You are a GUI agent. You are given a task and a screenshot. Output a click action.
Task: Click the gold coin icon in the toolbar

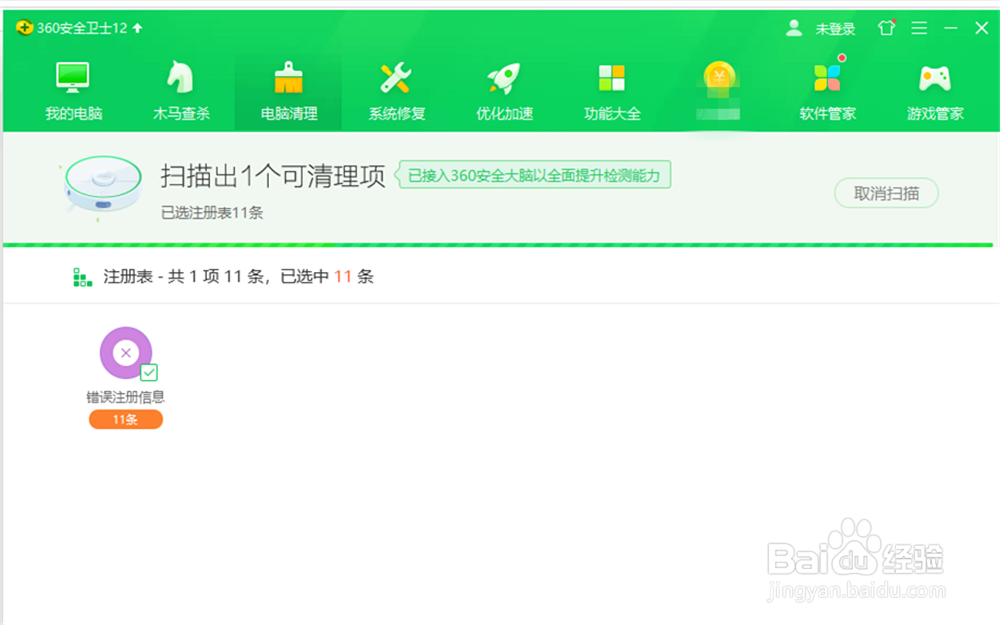[x=719, y=77]
